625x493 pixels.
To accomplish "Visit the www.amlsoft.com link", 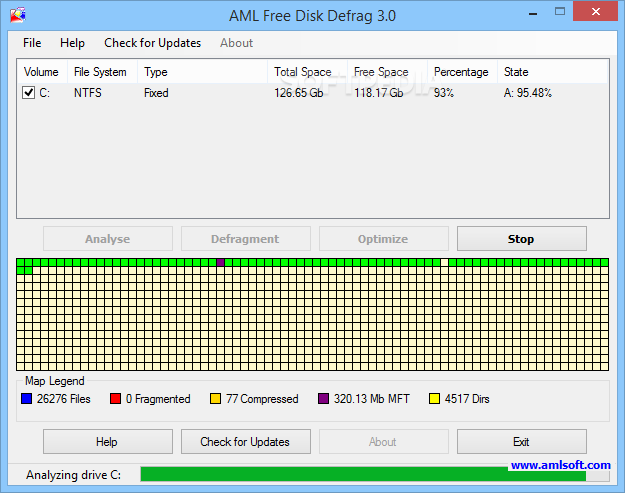I will pos(560,465).
